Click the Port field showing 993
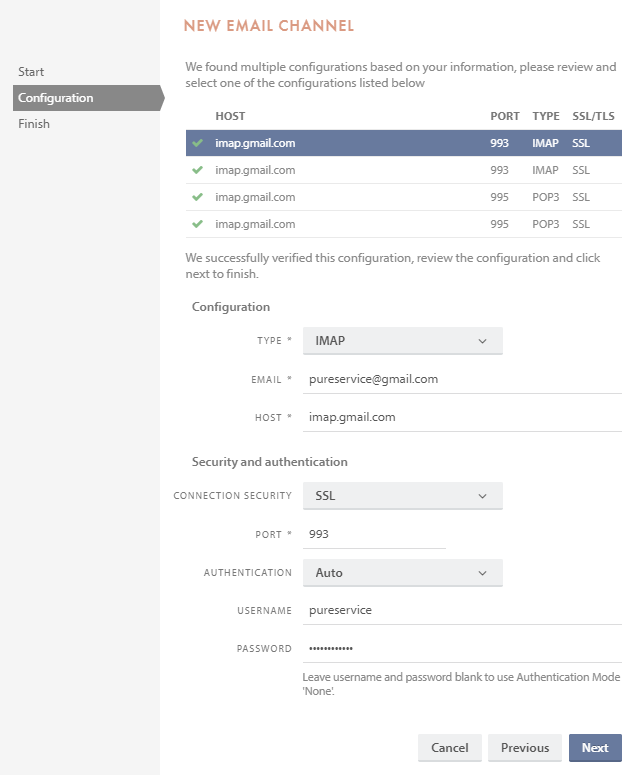635x775 pixels. [374, 534]
